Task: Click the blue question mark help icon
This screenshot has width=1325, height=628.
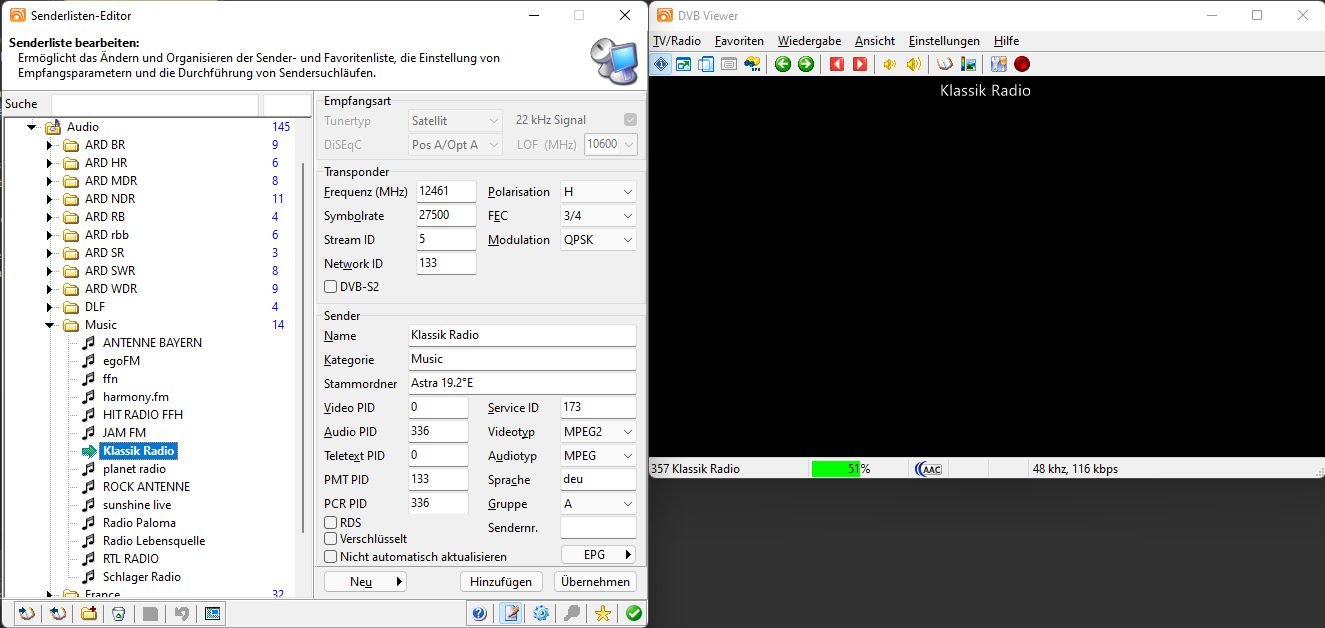Action: coord(479,613)
